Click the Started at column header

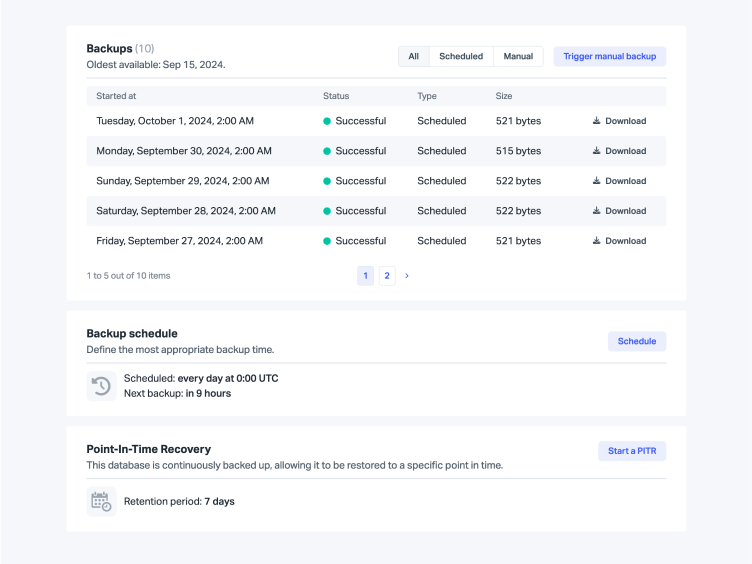[x=116, y=96]
